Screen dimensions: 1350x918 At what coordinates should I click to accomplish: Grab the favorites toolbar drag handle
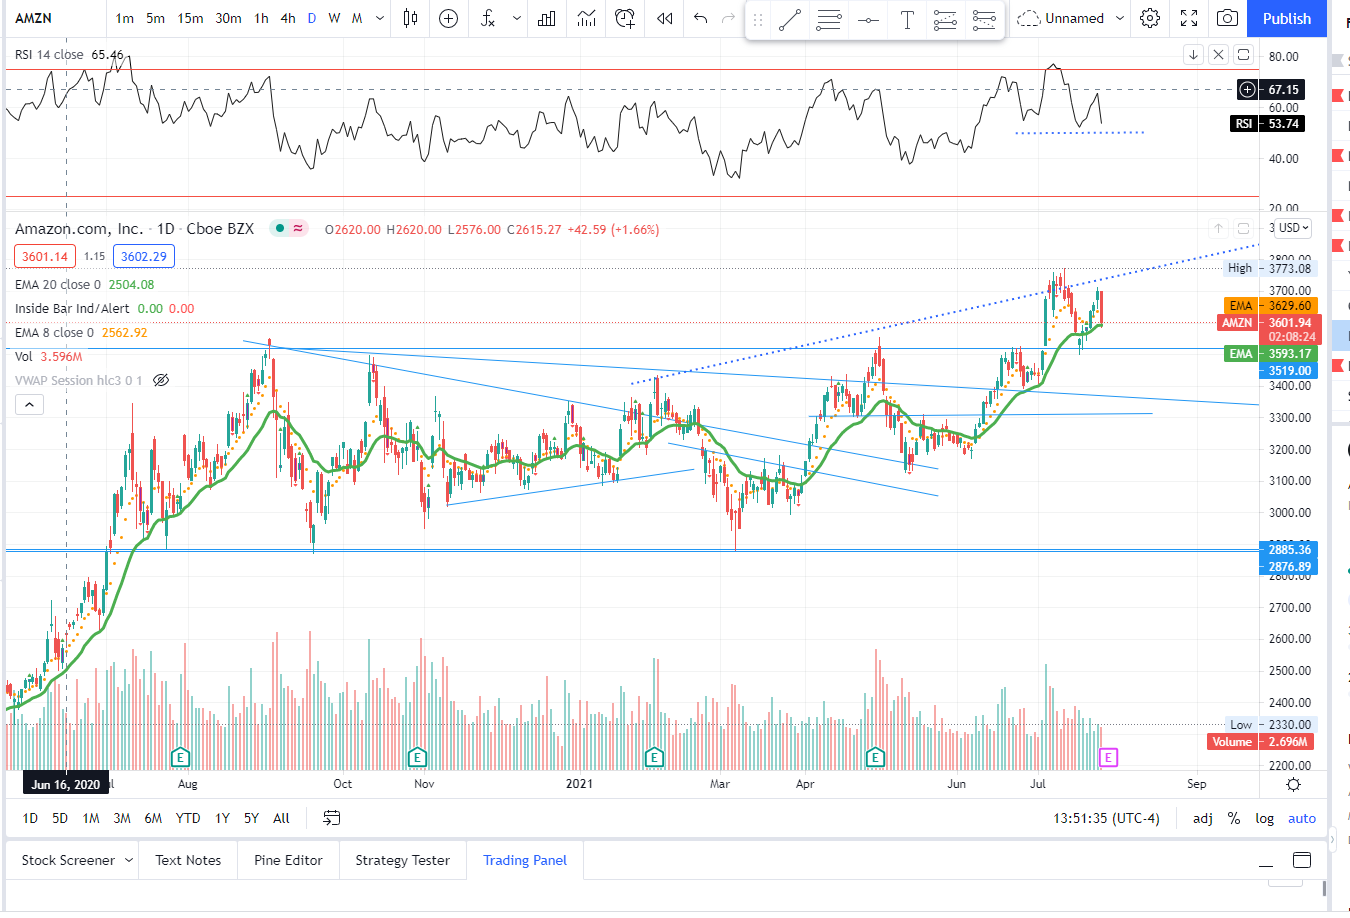pyautogui.click(x=758, y=20)
